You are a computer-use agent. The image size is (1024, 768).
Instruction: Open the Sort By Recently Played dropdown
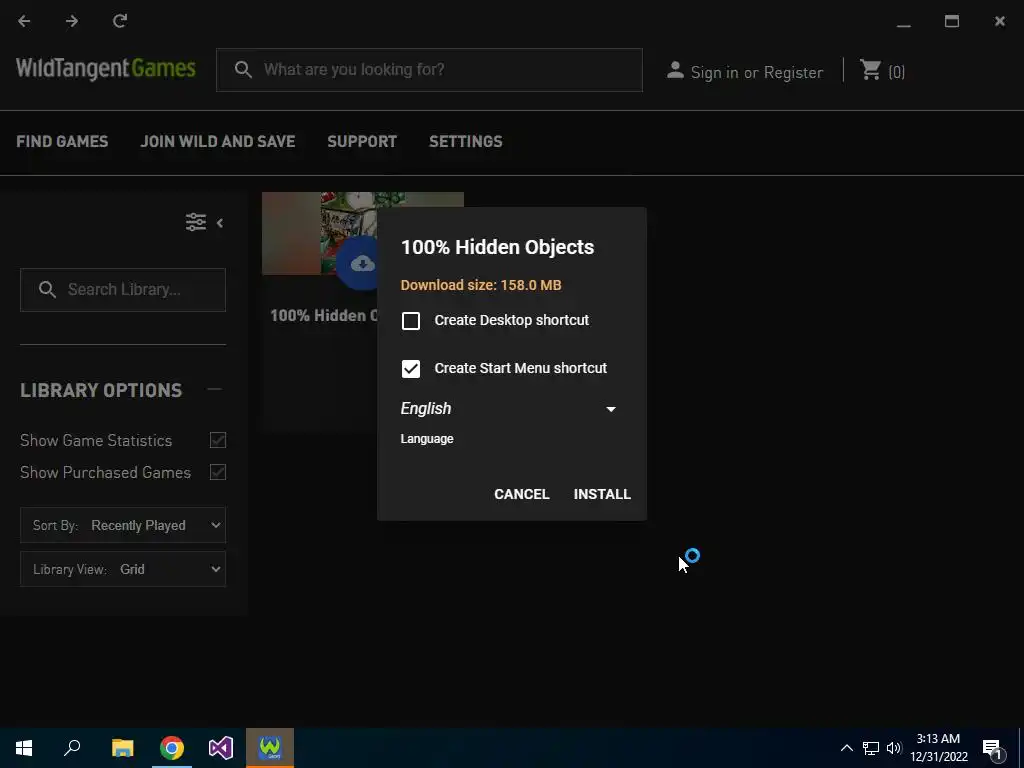click(x=123, y=525)
